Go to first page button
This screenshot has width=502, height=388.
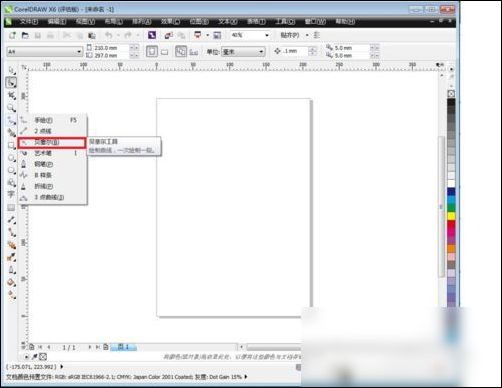tap(40, 347)
